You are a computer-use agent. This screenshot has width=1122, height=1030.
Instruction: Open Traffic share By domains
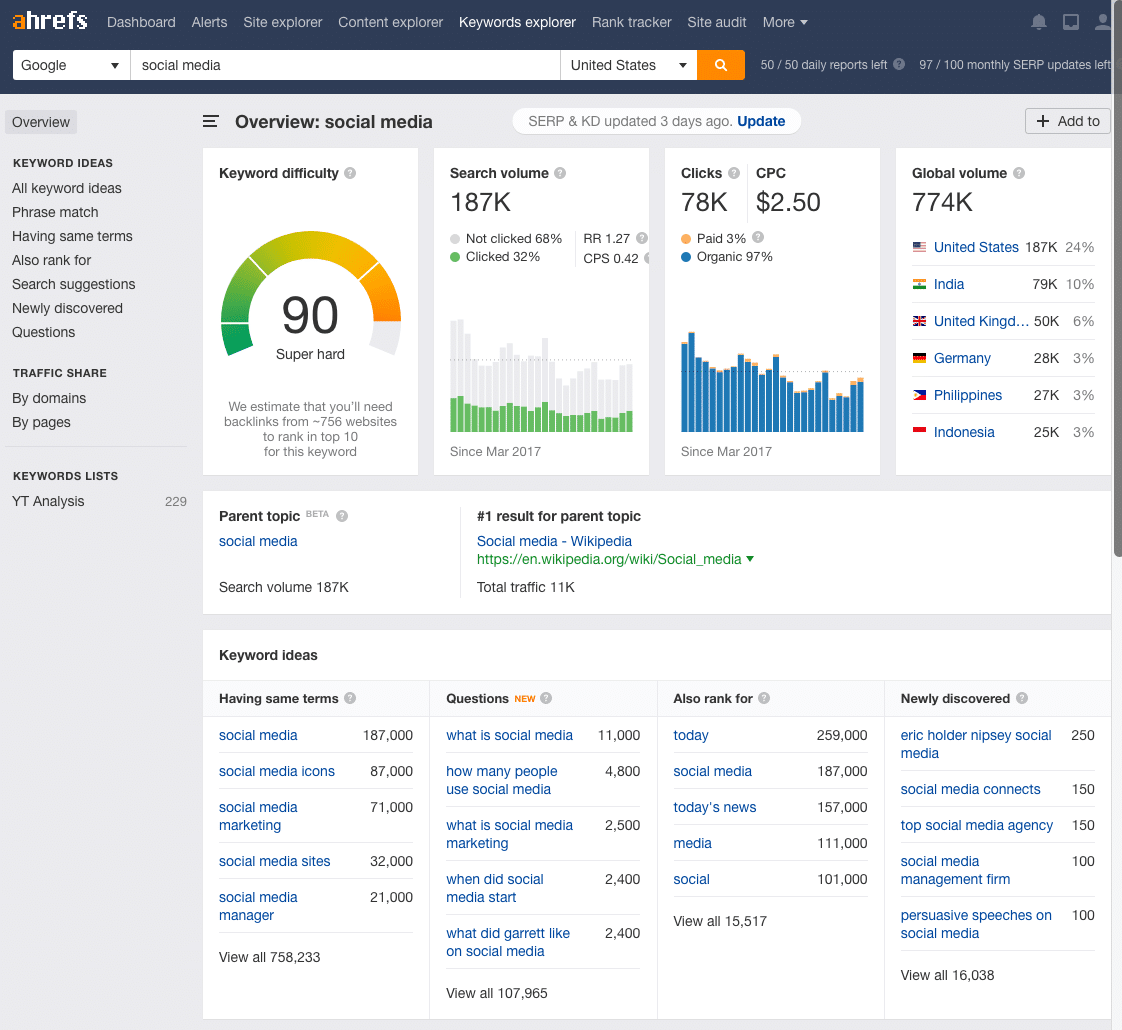tap(49, 399)
